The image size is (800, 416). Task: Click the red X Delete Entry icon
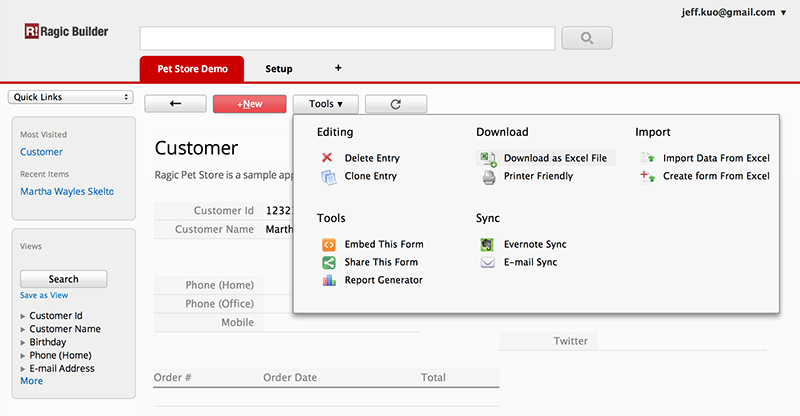click(x=327, y=158)
